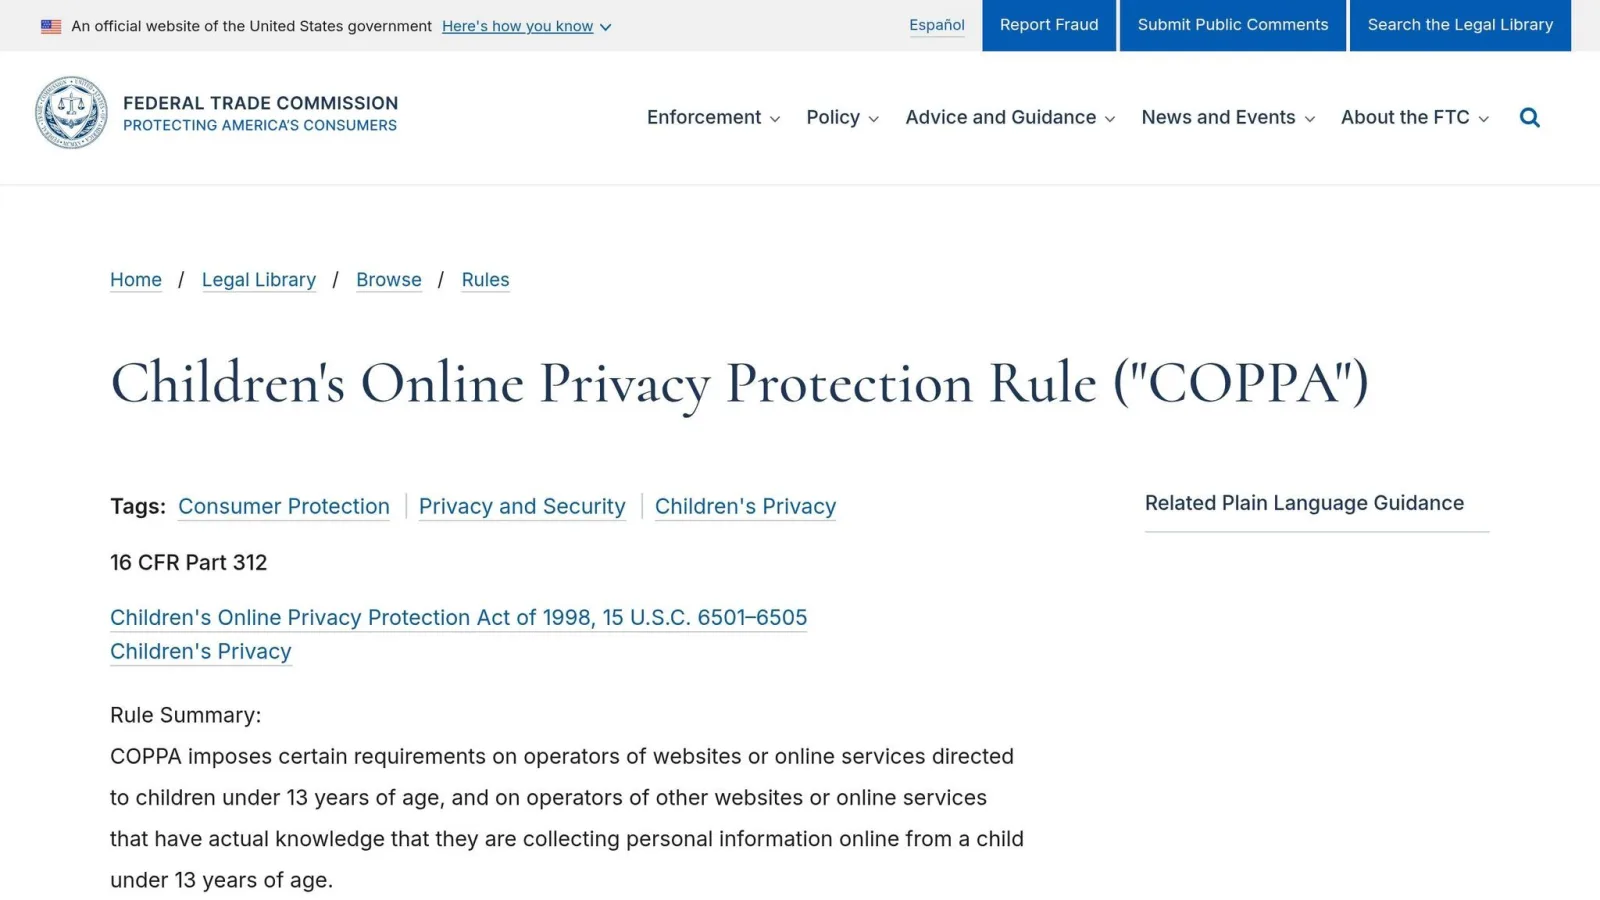Click the Report Fraud button
Viewport: 1600px width, 900px height.
pos(1049,25)
